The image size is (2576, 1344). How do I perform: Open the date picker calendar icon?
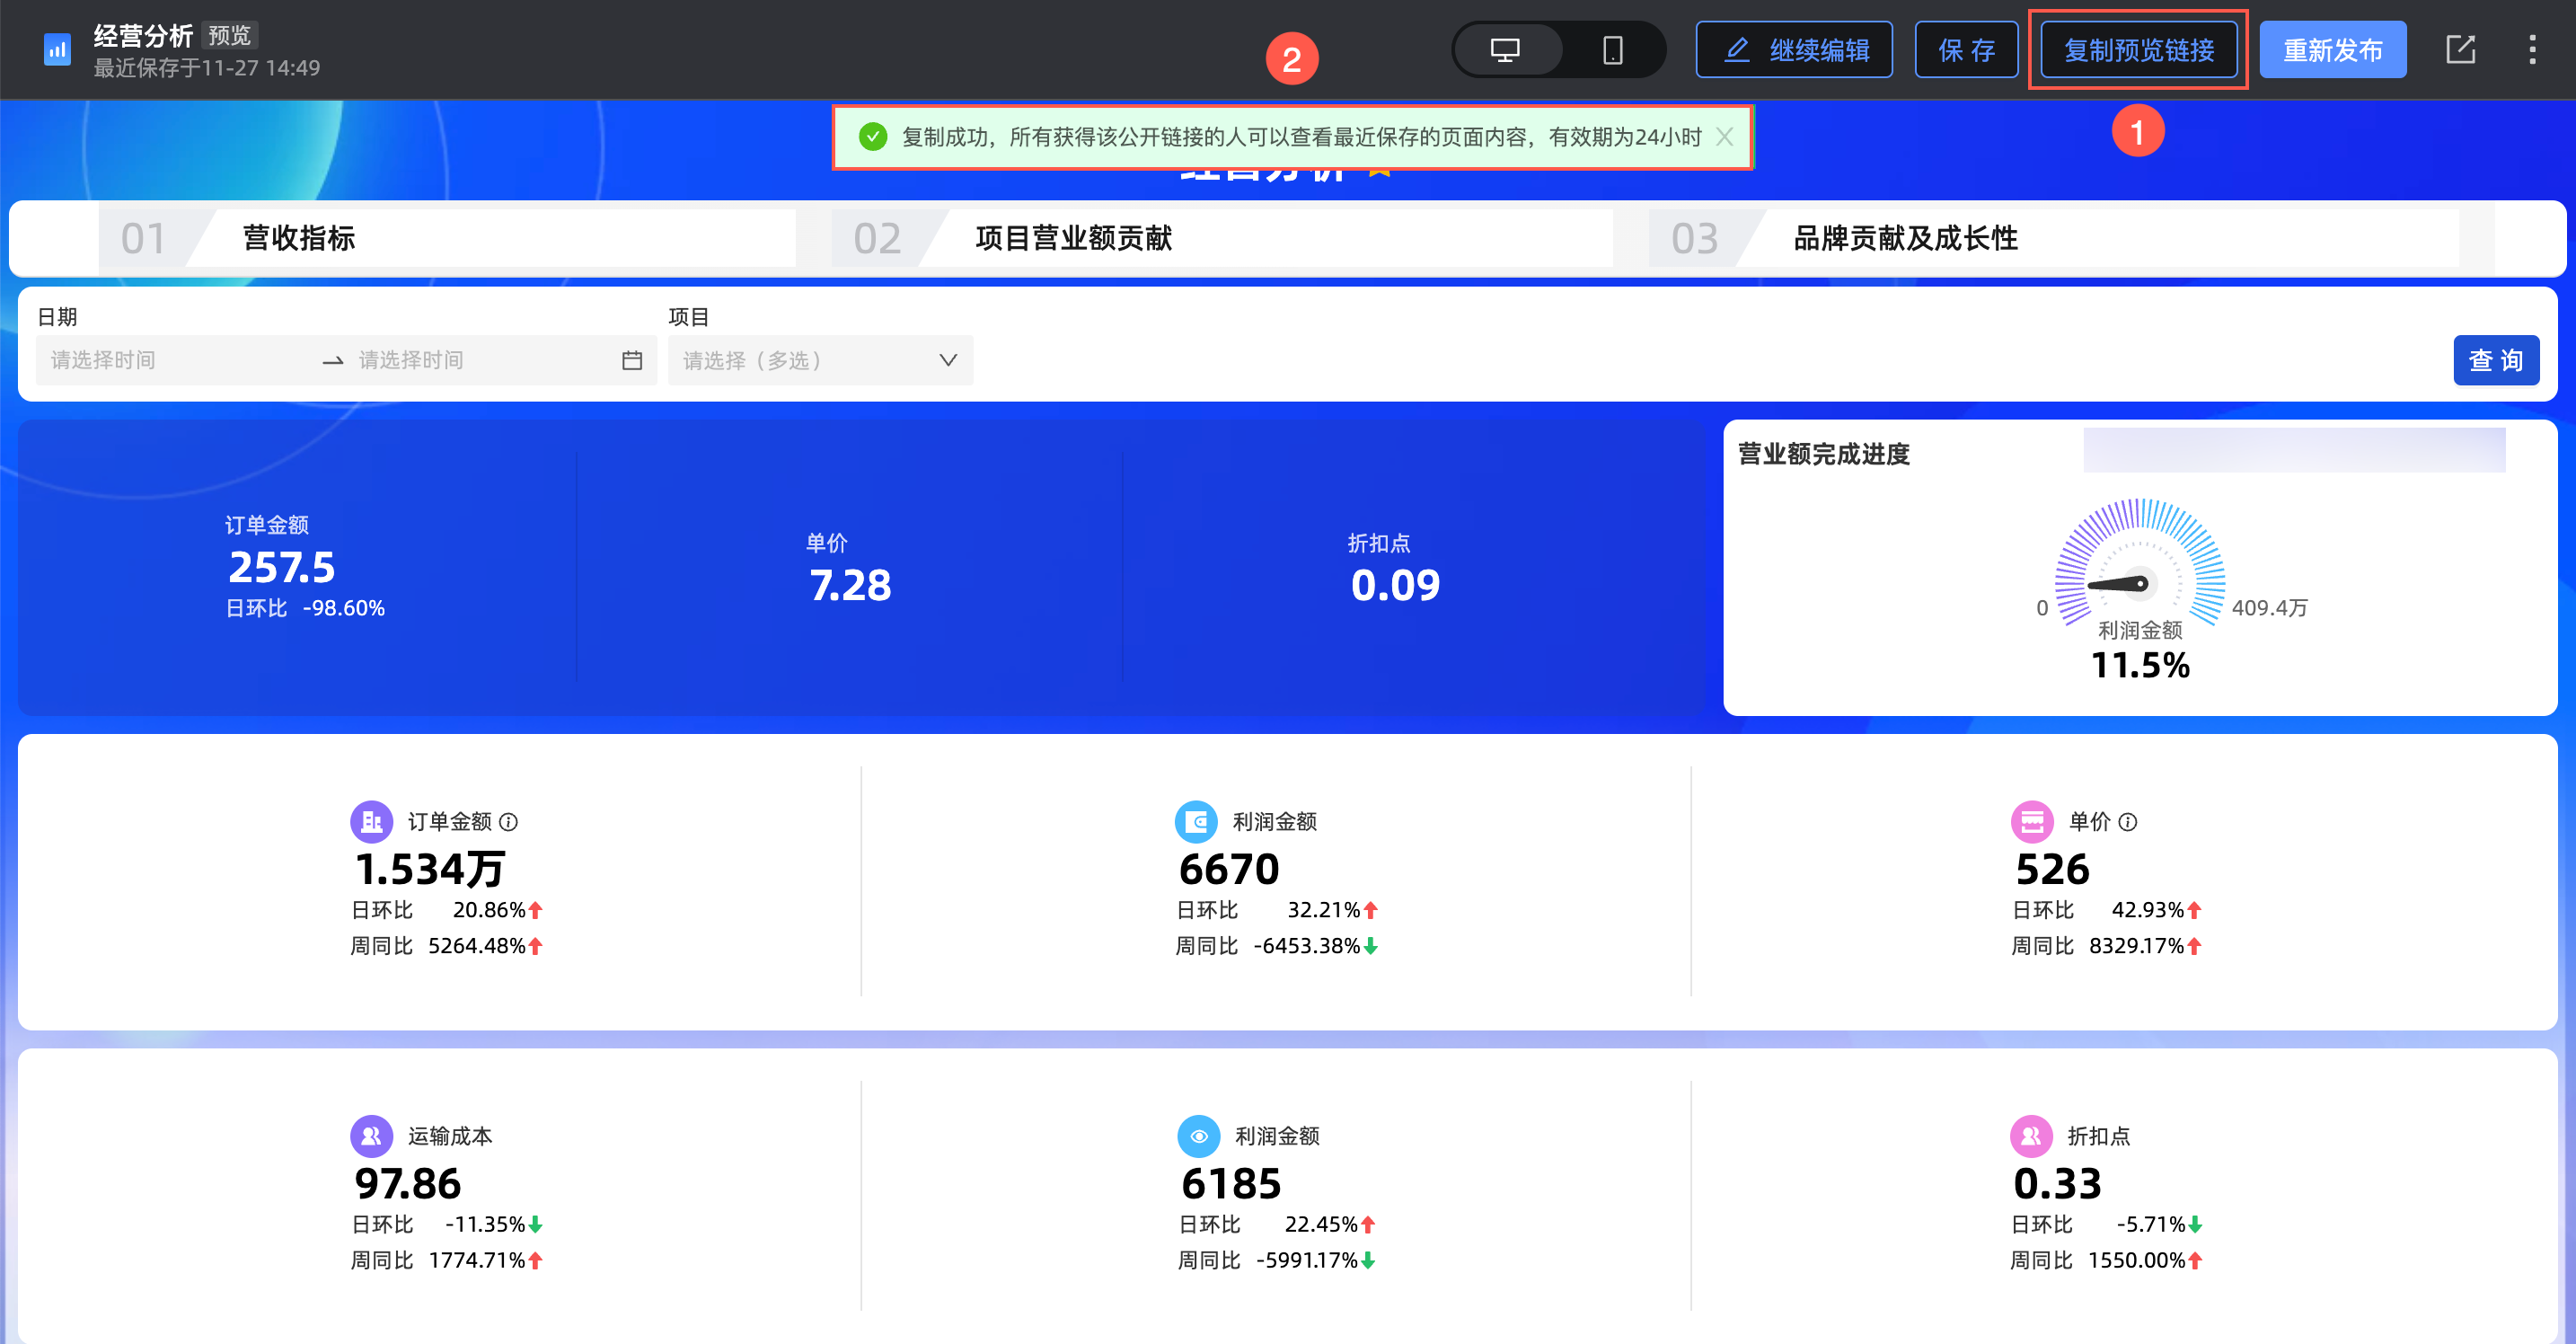click(x=632, y=360)
